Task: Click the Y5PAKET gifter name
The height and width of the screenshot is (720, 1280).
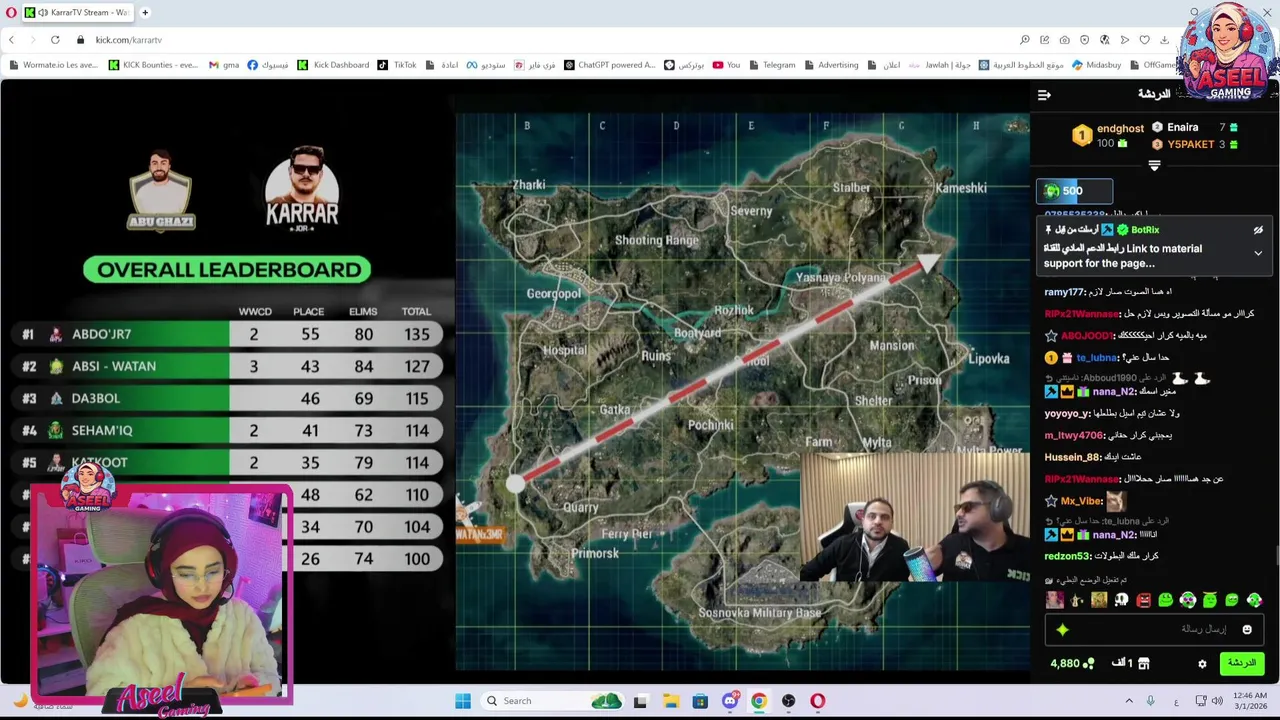Action: point(1190,145)
